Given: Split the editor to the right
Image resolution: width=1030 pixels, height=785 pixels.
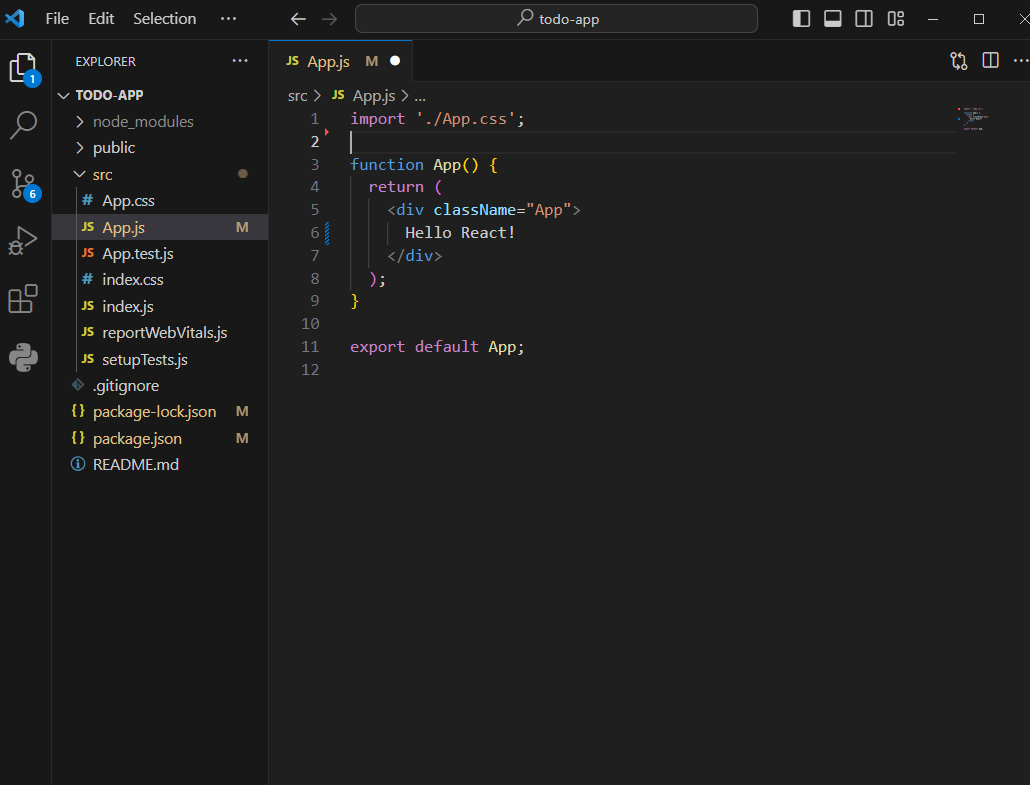Looking at the screenshot, I should tap(990, 61).
